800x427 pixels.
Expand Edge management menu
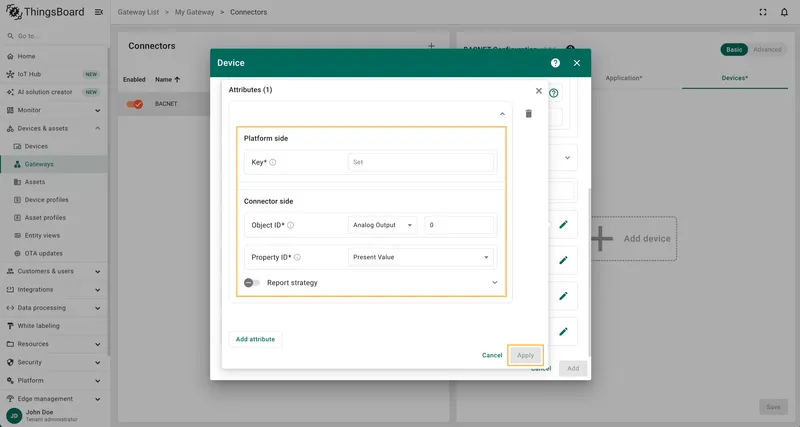(97, 399)
